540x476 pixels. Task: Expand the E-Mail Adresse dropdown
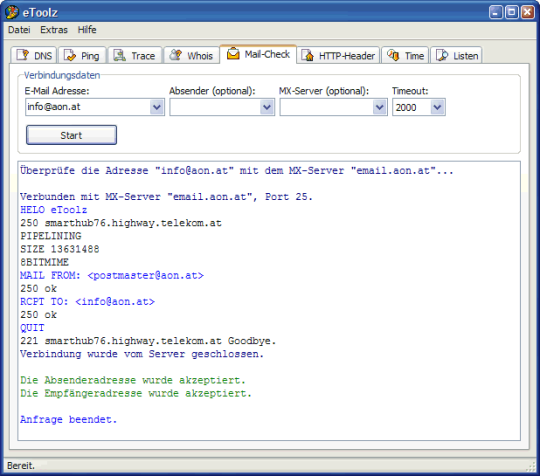point(157,107)
